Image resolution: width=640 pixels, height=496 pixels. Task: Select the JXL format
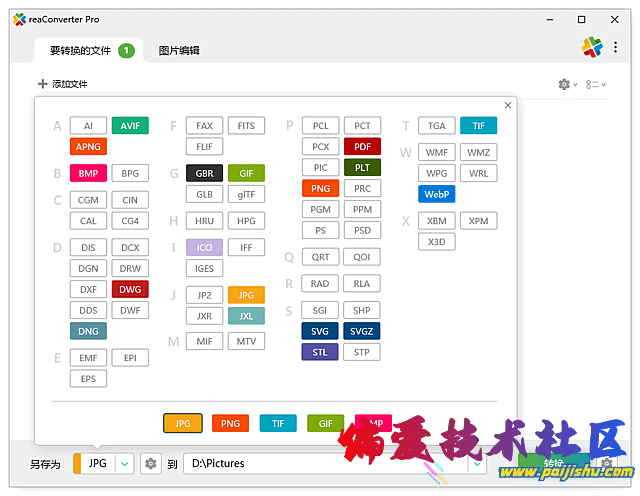[x=246, y=316]
